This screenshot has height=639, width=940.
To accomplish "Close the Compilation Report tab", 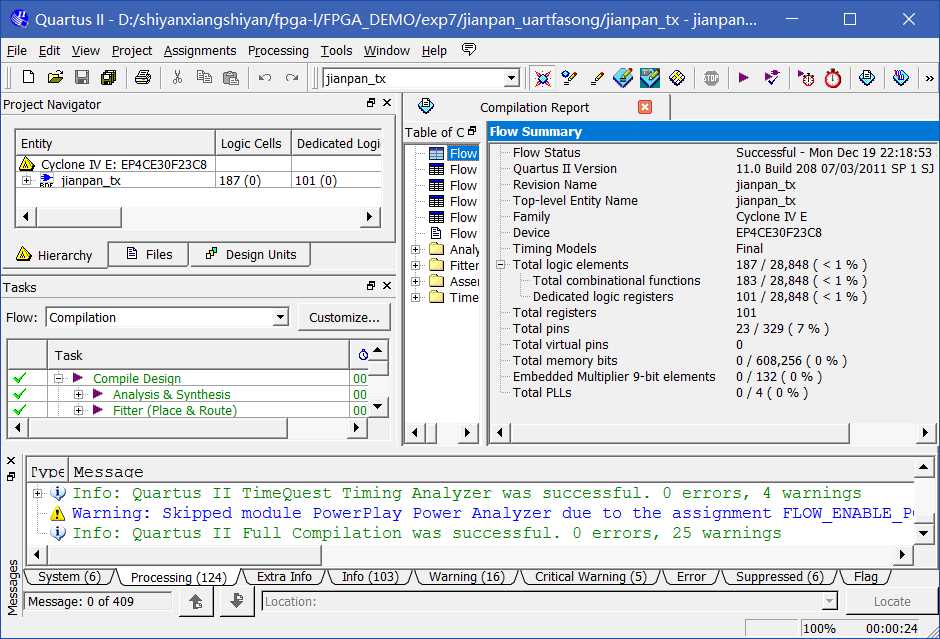I will [645, 107].
